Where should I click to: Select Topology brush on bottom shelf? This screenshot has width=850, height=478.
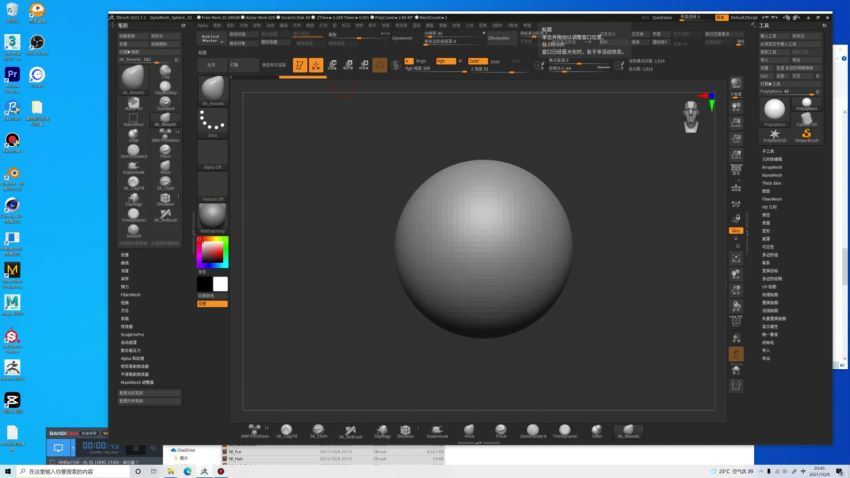[382, 431]
